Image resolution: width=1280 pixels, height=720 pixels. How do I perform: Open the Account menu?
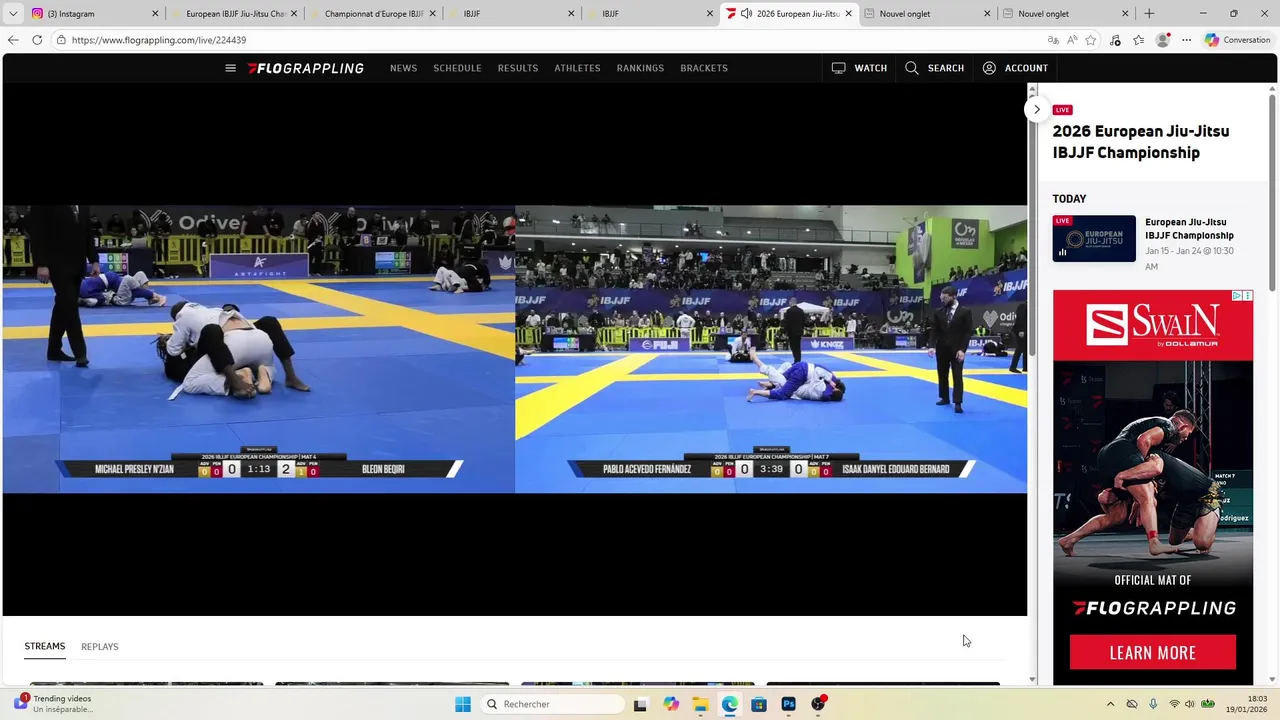point(1015,68)
